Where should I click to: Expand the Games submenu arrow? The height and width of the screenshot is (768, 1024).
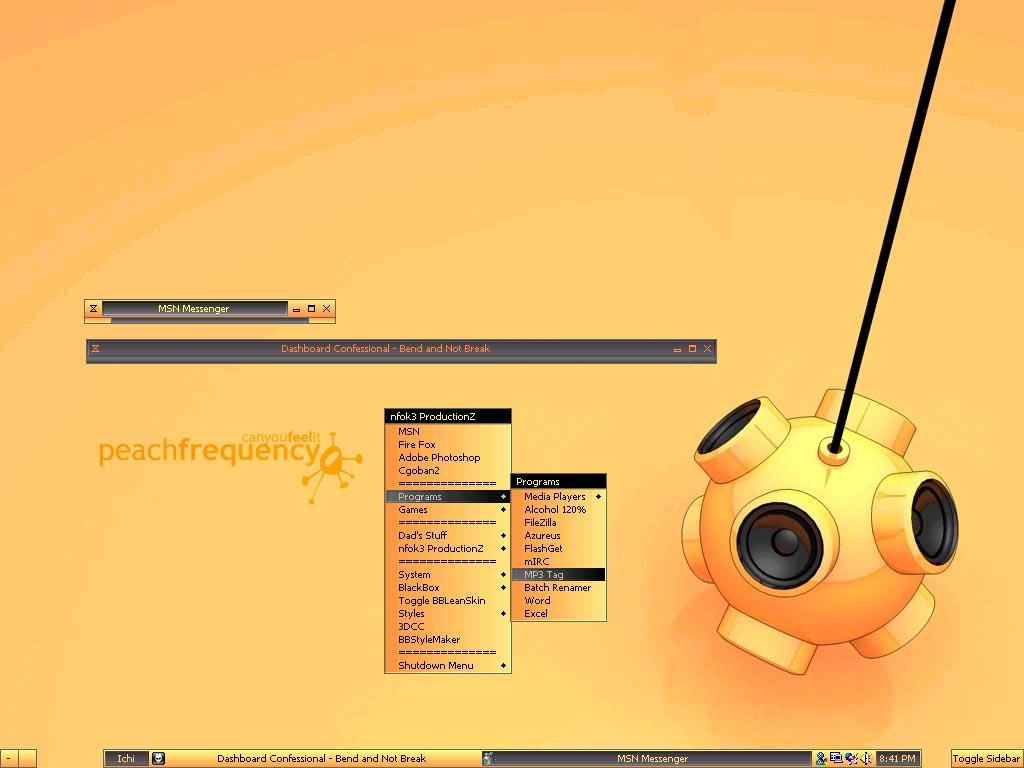(504, 510)
